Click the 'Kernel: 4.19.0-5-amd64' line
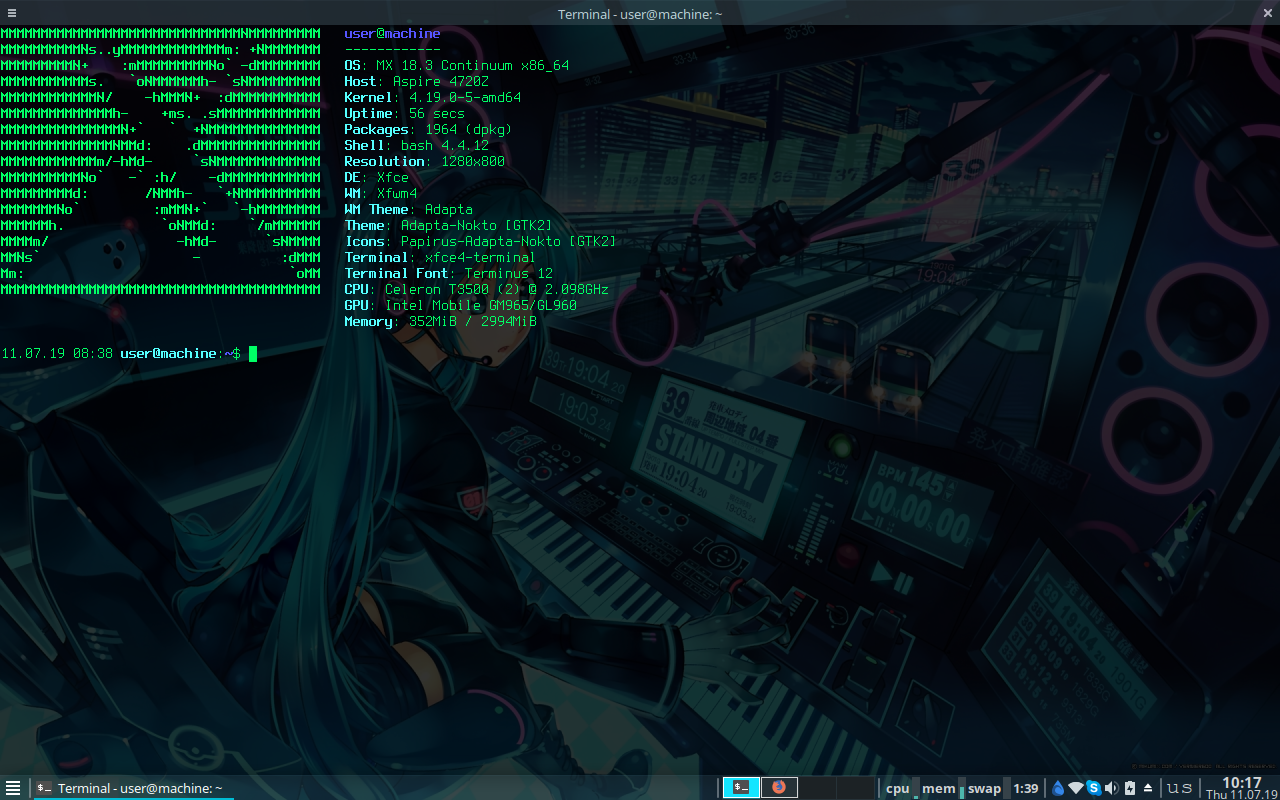This screenshot has height=800, width=1280. coord(432,97)
